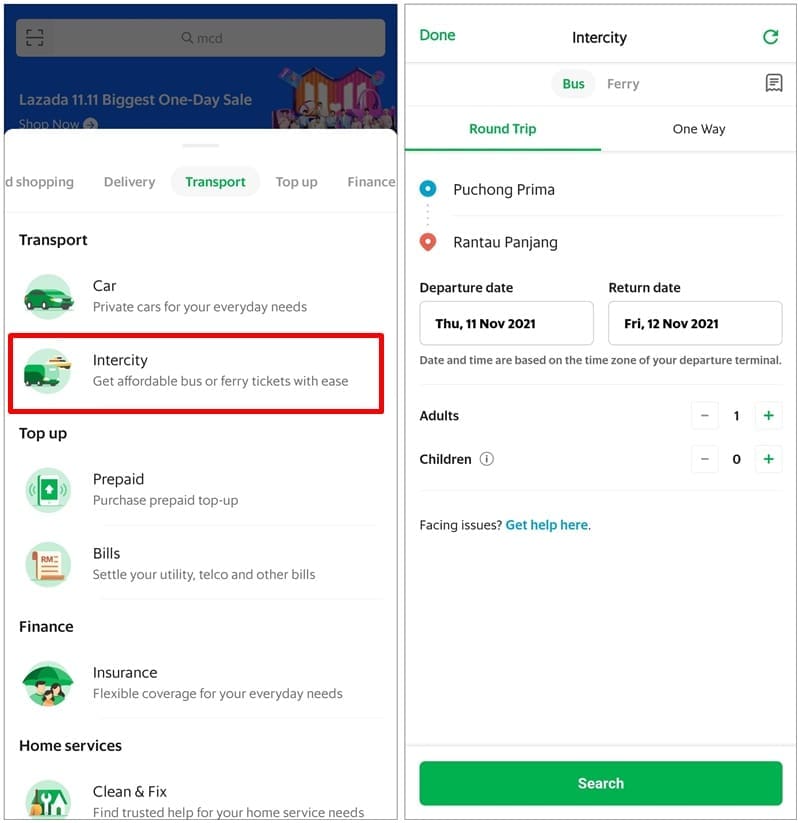Open Bills via the bill payment icon

point(48,563)
